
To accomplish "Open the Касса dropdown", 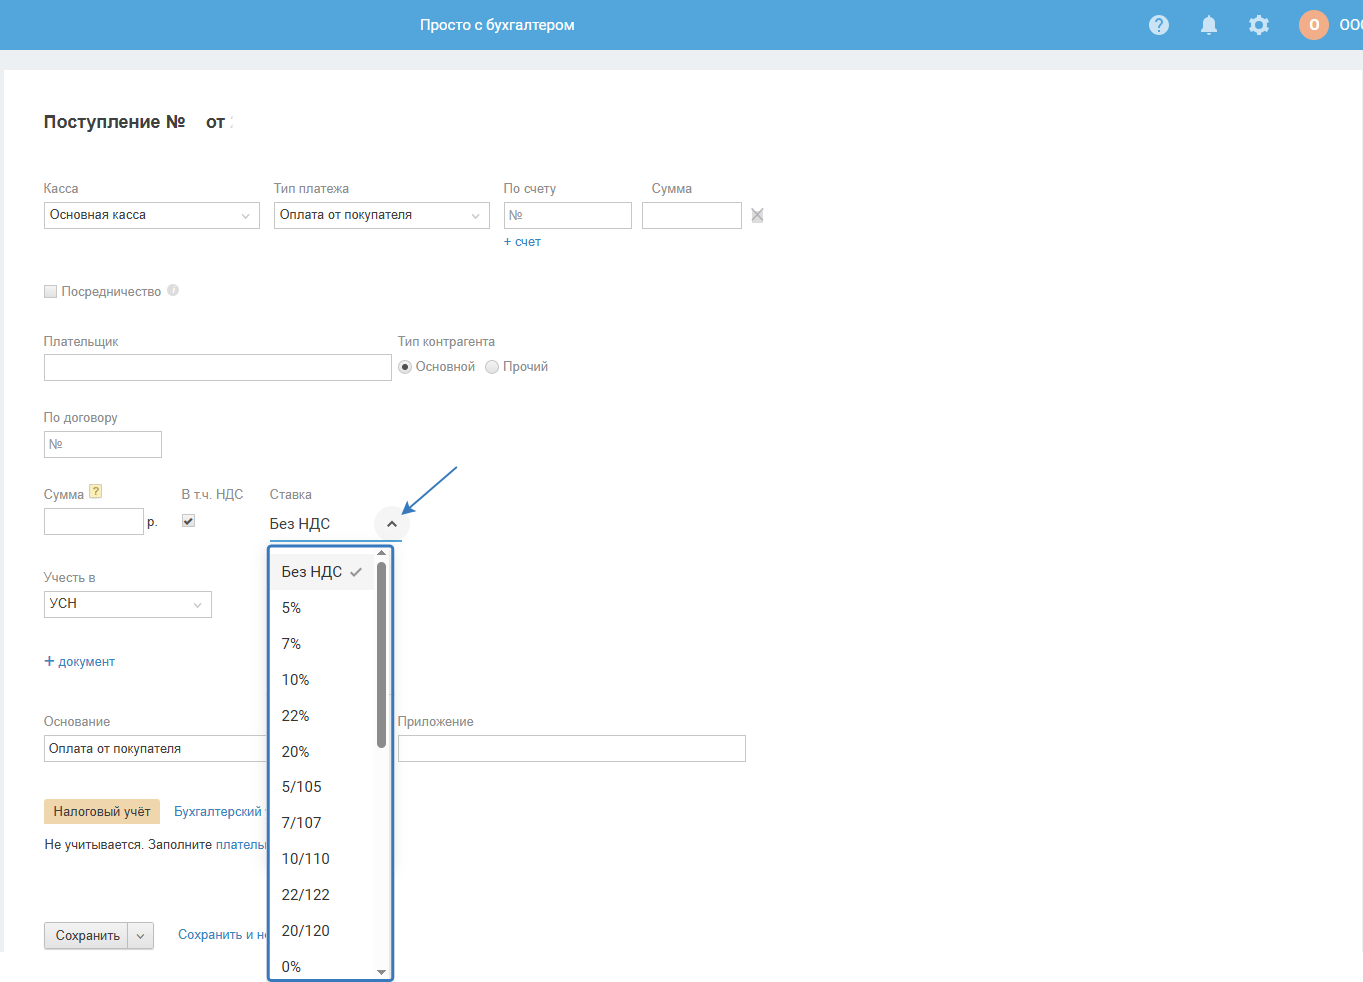I will click(152, 215).
